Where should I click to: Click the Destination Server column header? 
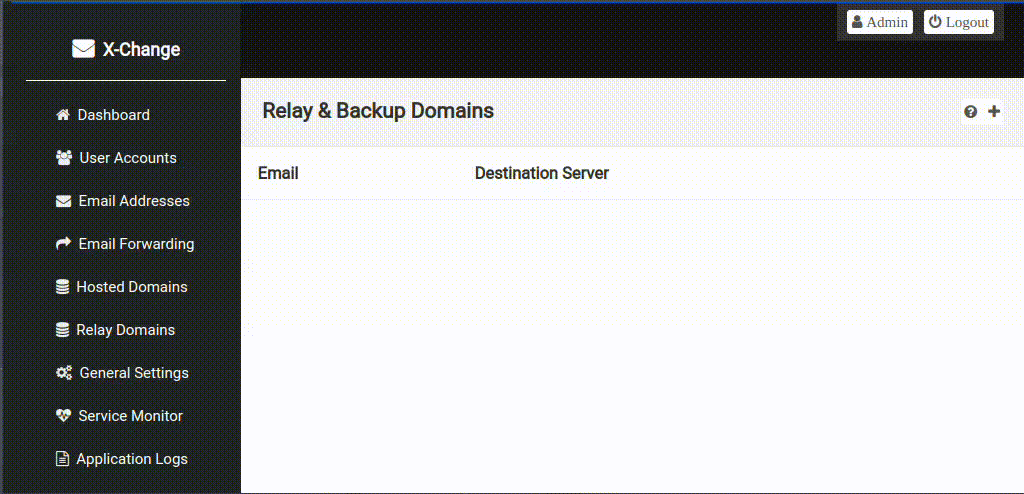tap(541, 173)
